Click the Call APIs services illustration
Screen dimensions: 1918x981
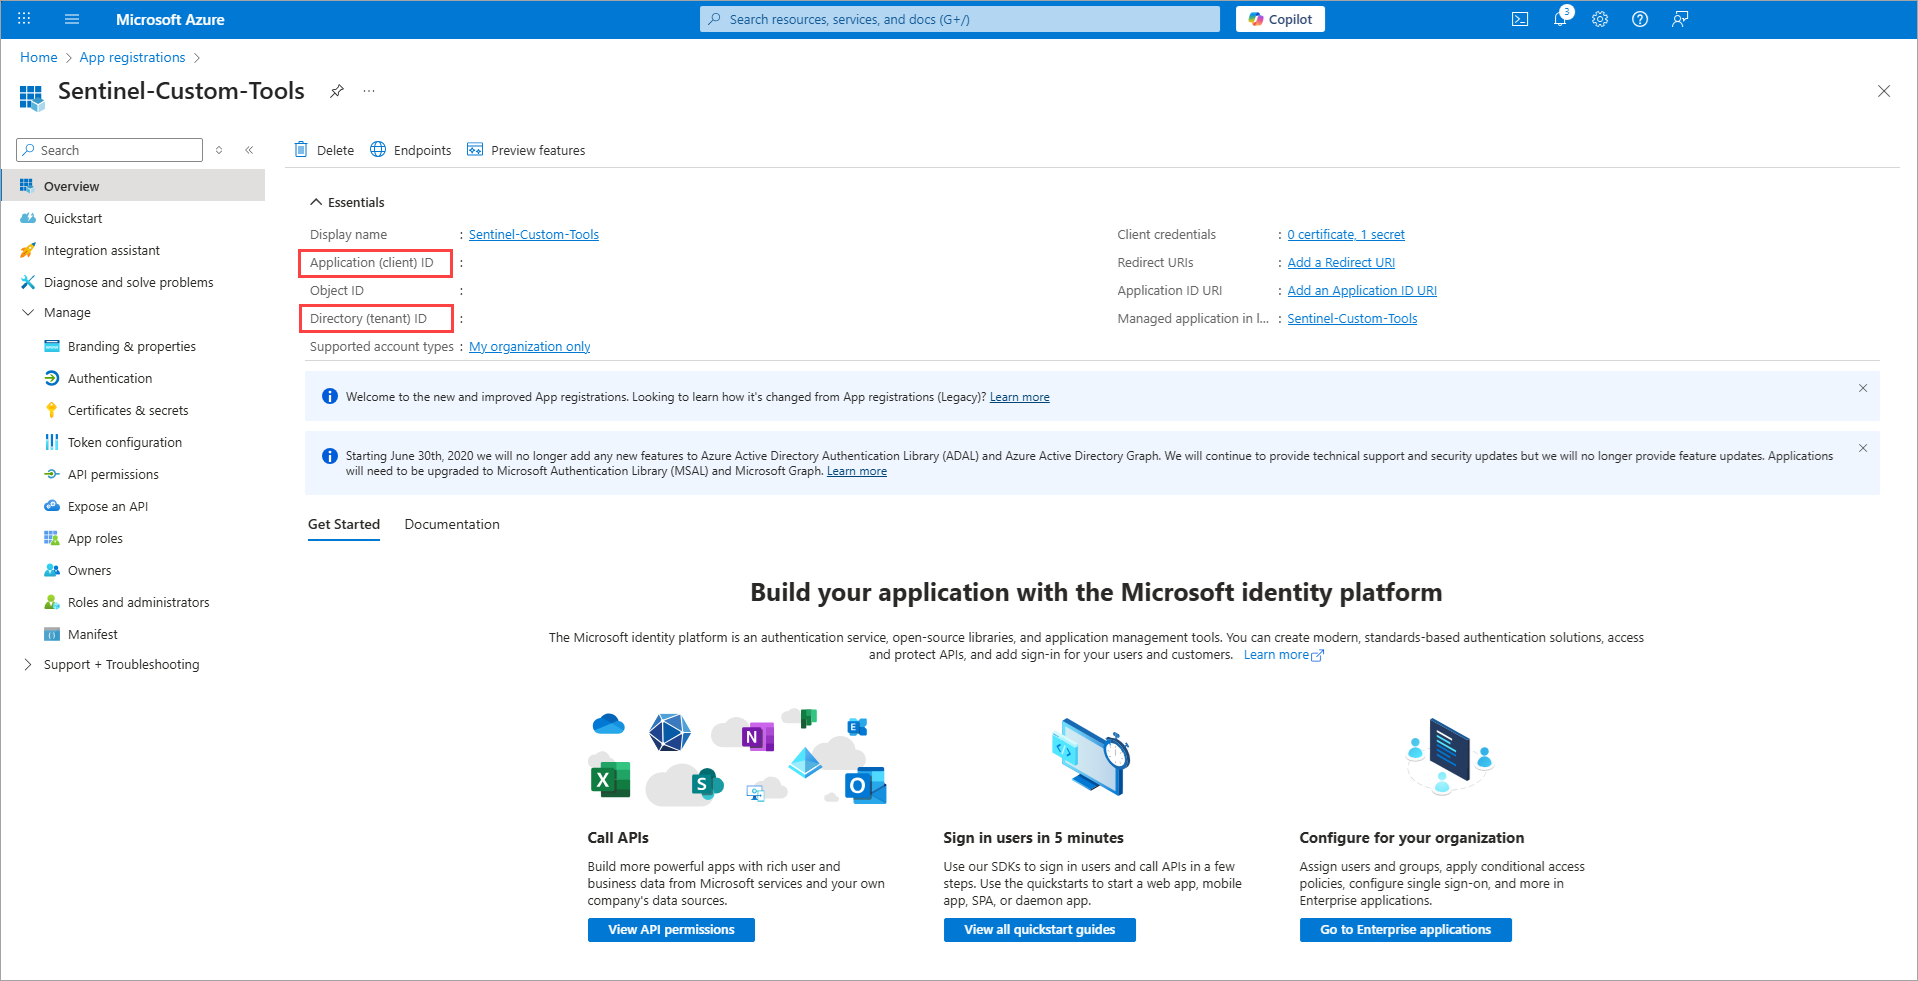tap(738, 757)
